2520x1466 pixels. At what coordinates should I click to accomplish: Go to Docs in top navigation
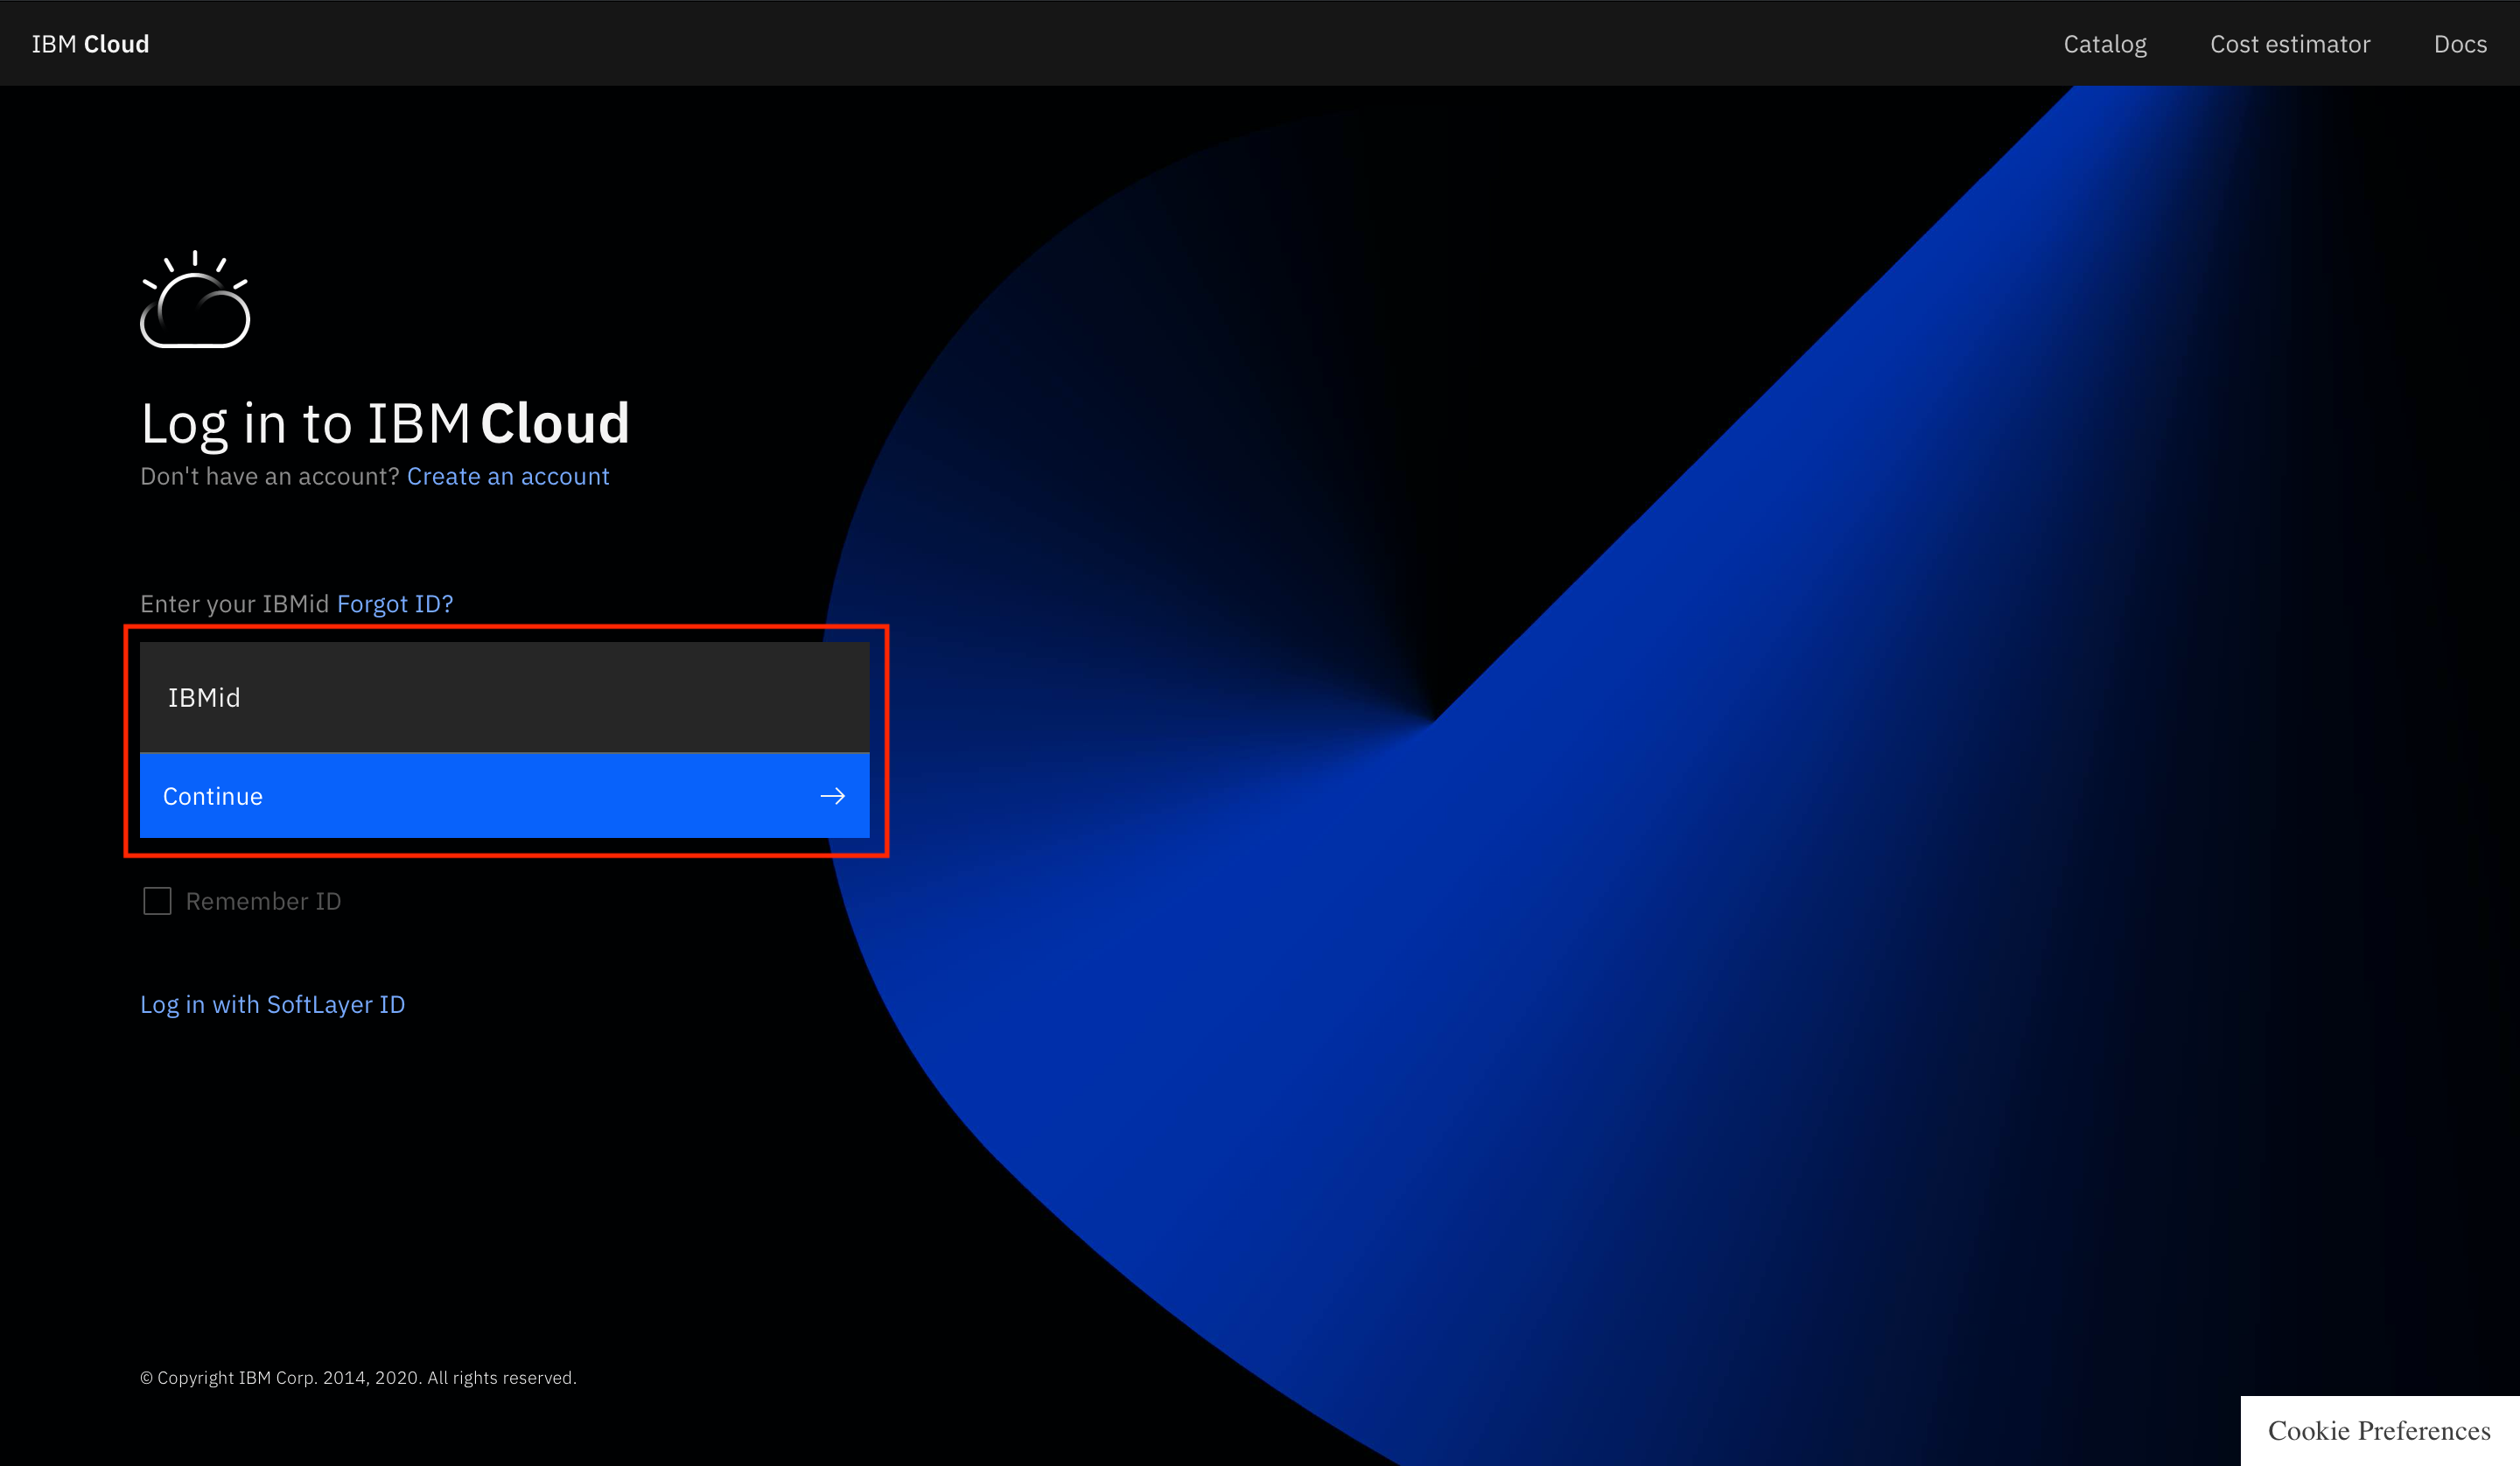click(x=2459, y=44)
